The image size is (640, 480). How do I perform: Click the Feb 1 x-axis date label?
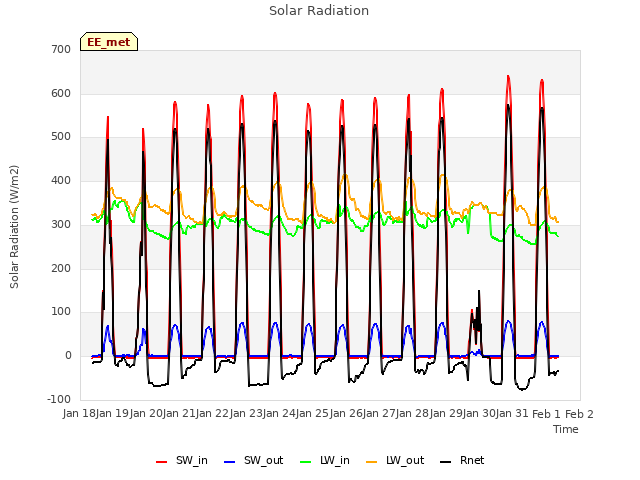click(x=547, y=414)
